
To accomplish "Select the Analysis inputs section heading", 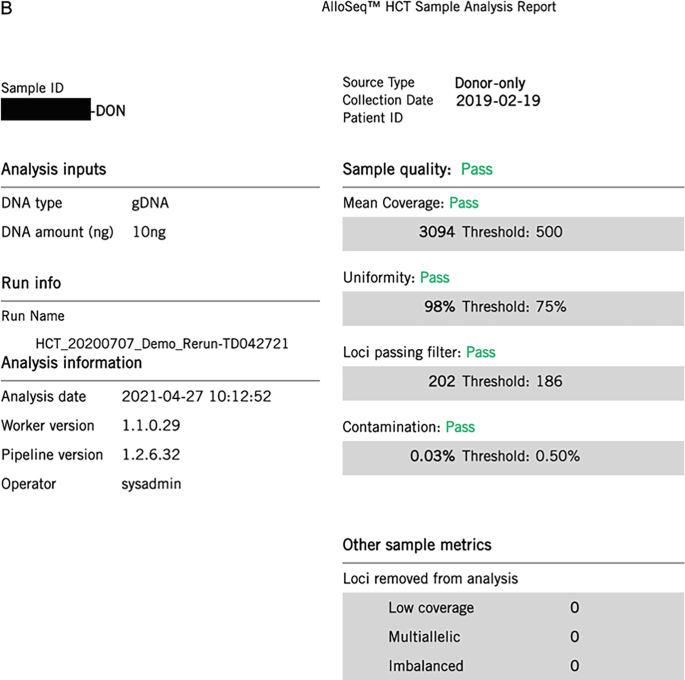I will (x=54, y=170).
